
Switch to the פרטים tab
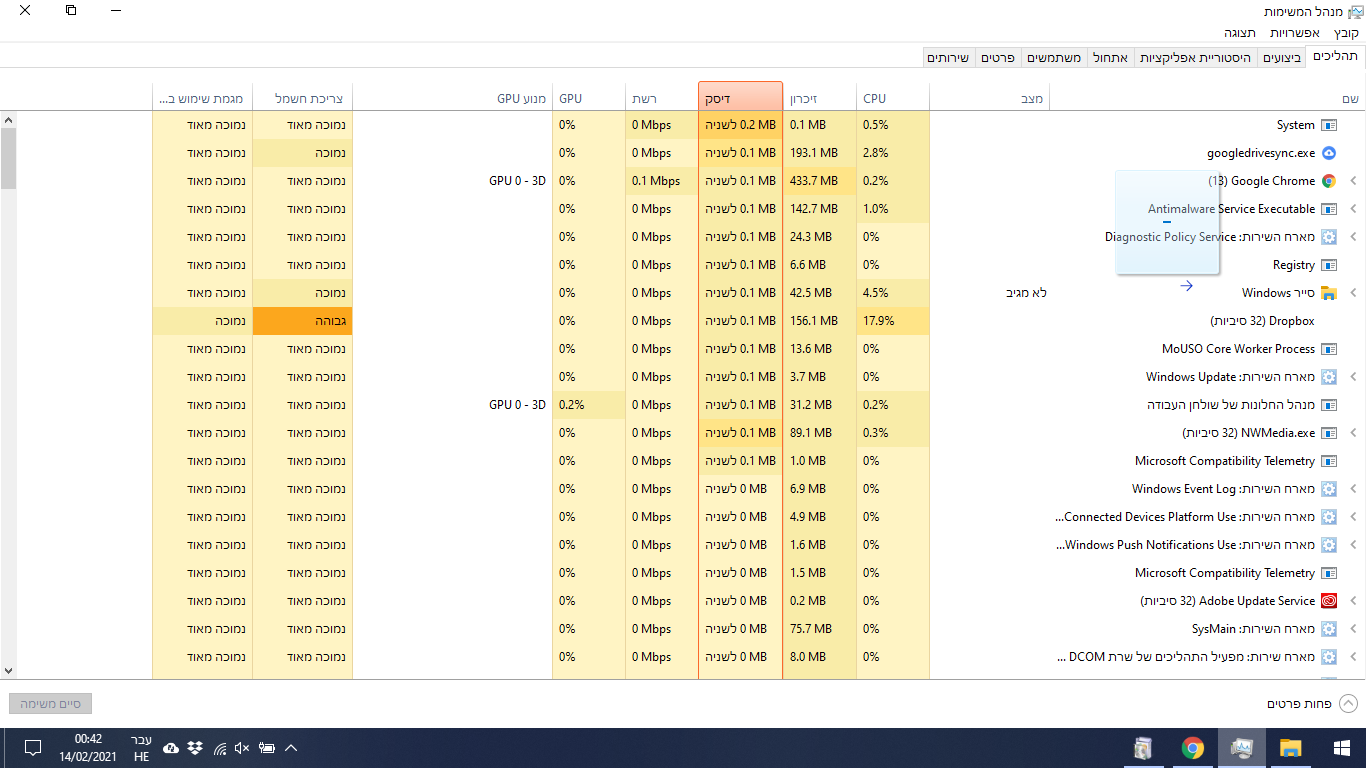pos(998,58)
